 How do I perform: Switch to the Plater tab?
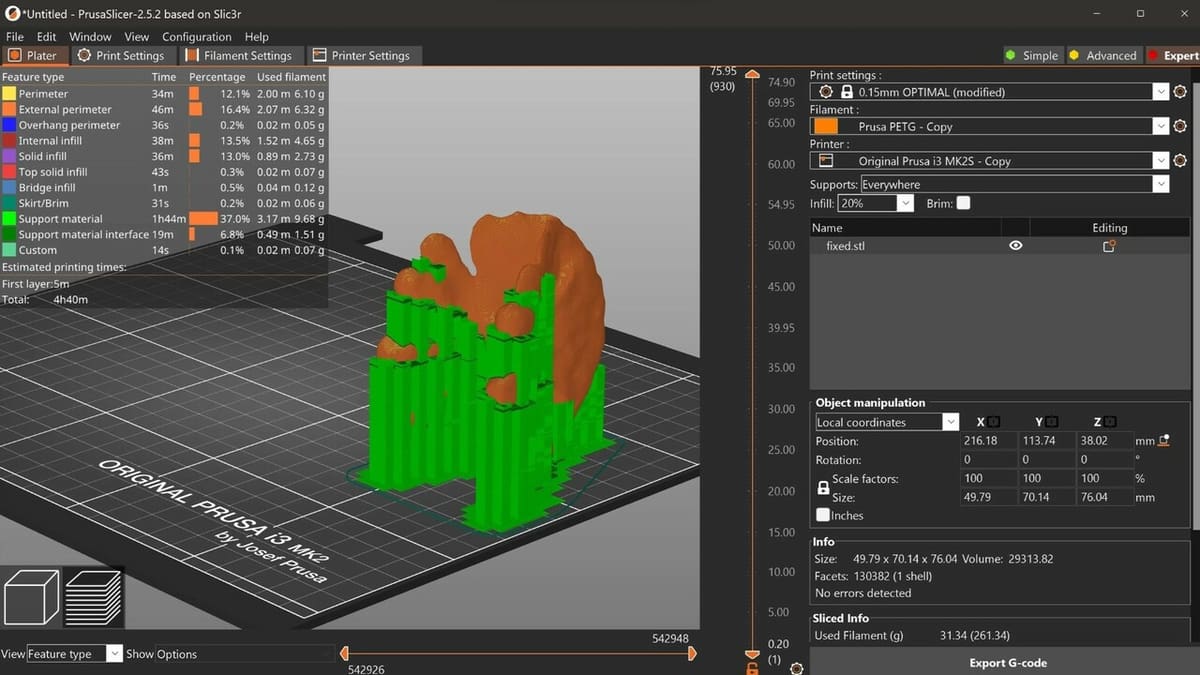[34, 56]
